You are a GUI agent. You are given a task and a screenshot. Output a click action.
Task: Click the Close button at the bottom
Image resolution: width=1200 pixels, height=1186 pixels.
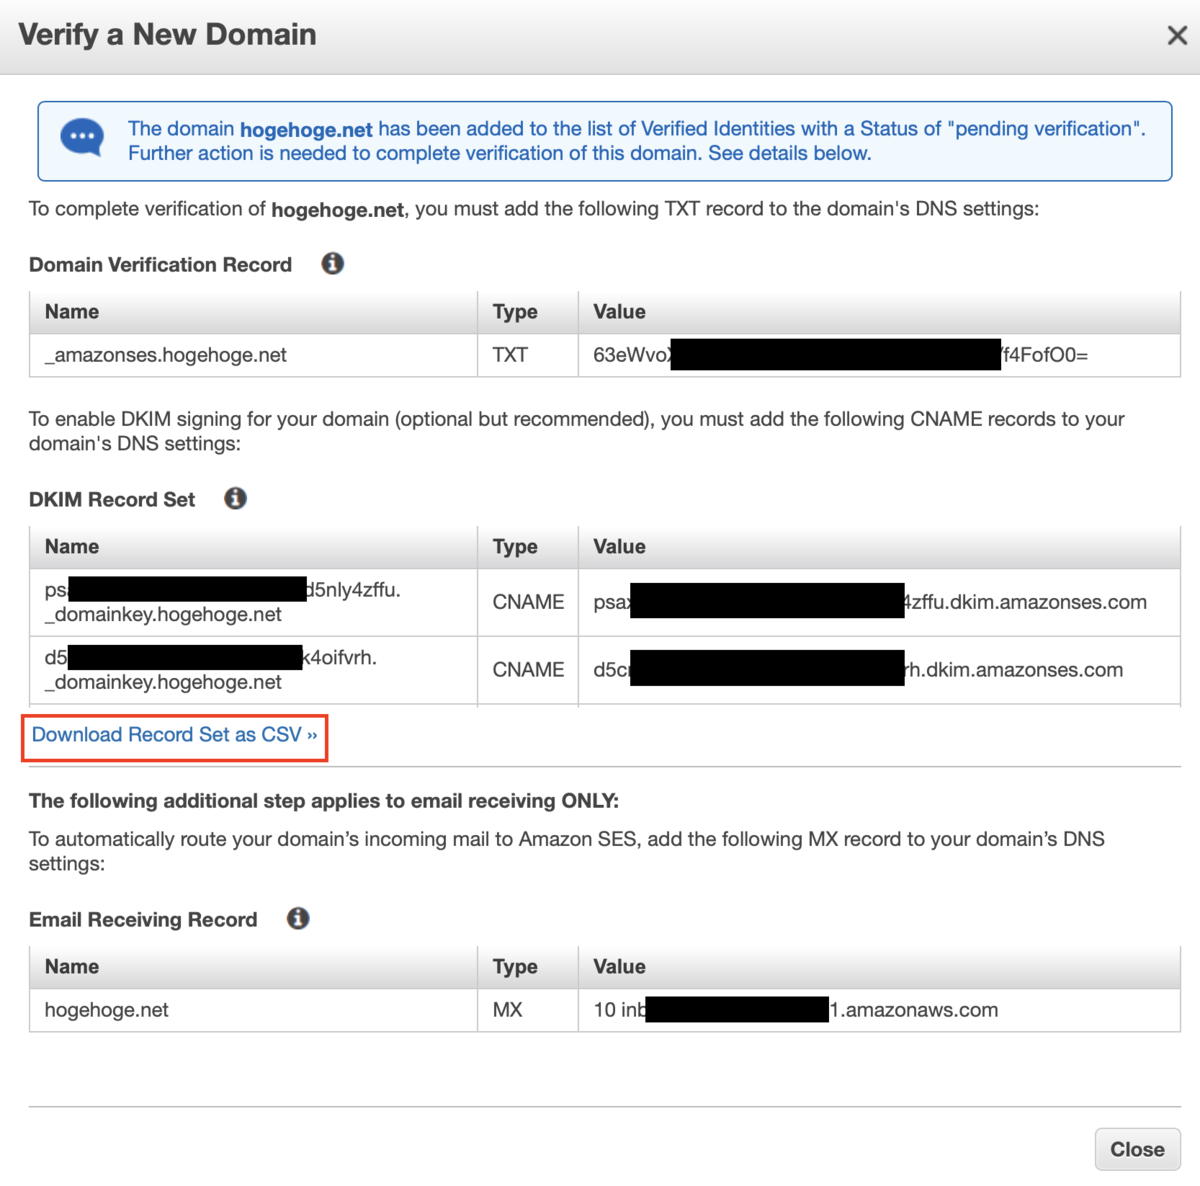tap(1137, 1150)
